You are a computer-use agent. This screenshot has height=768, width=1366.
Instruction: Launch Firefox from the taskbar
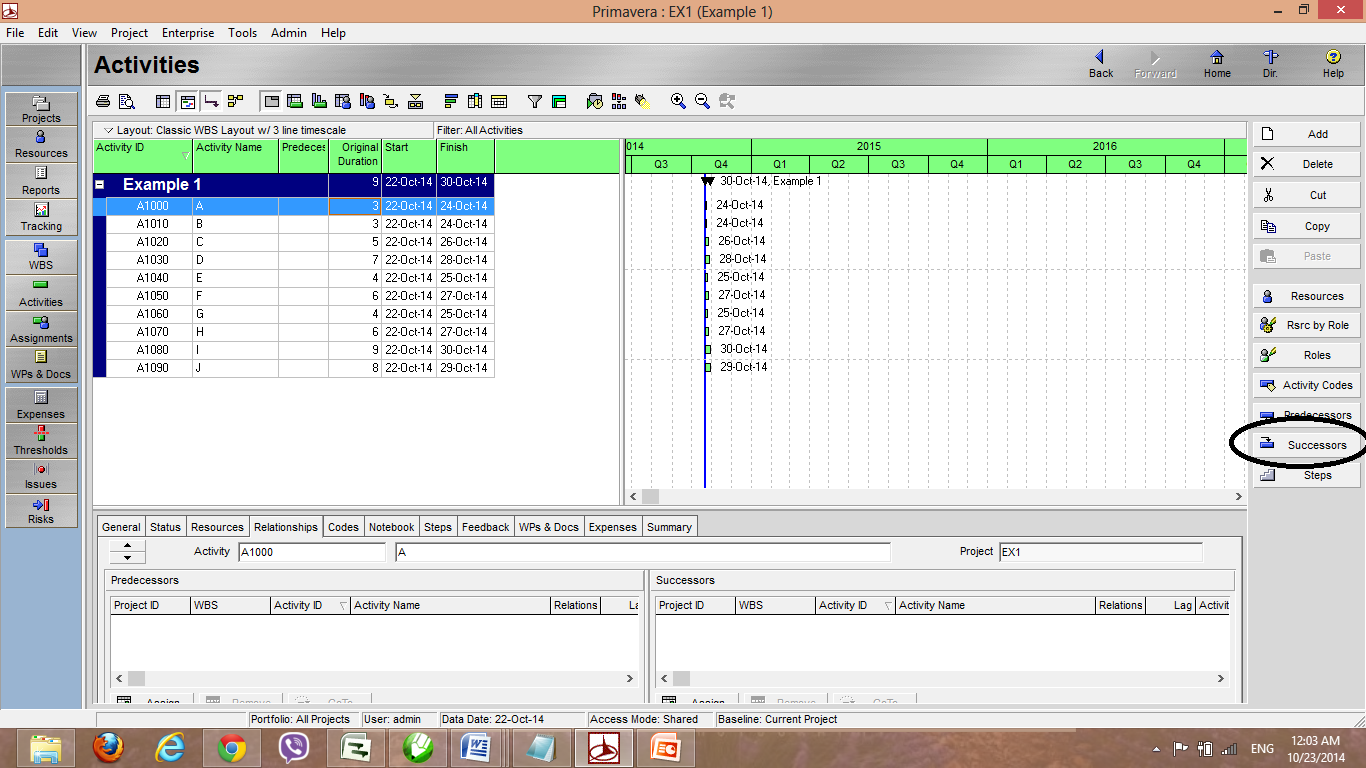click(109, 747)
